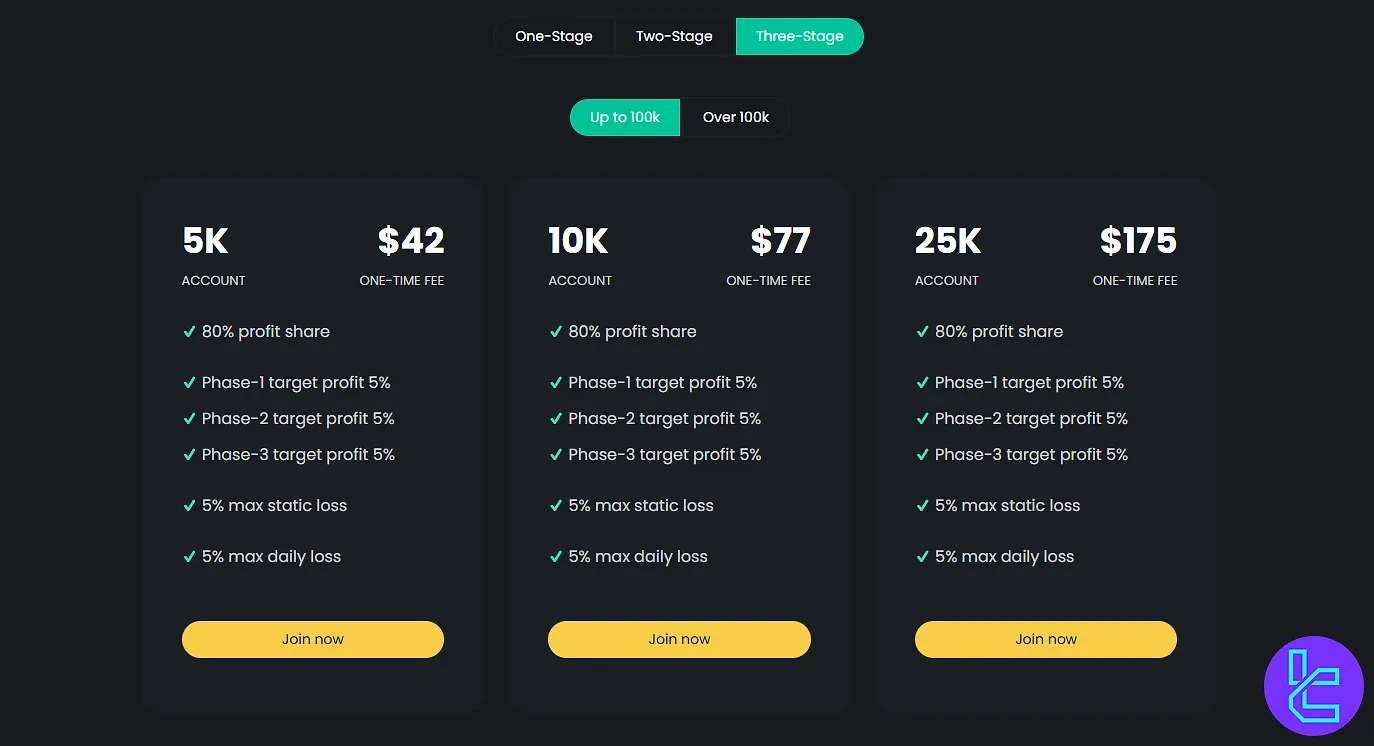1374x746 pixels.
Task: Switch to the One-Stage tab
Action: (554, 36)
